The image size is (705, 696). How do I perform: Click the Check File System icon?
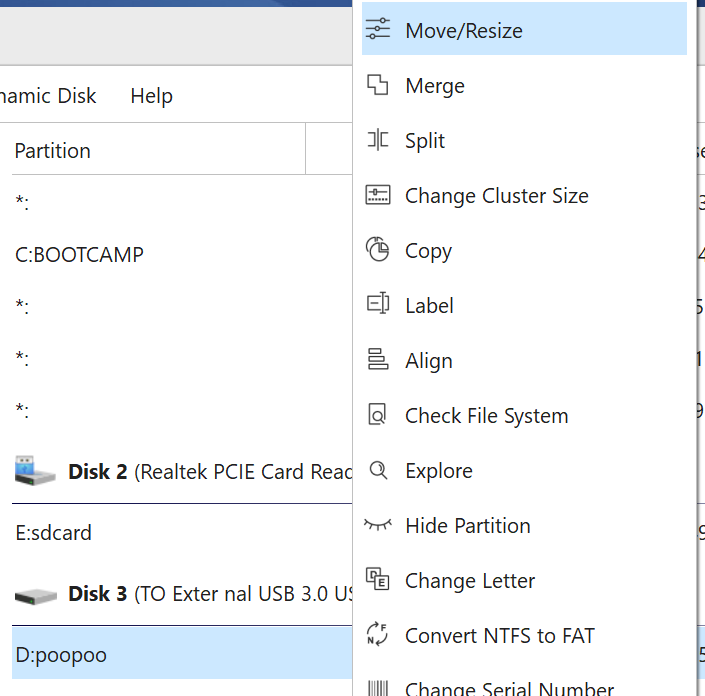pyautogui.click(x=378, y=416)
